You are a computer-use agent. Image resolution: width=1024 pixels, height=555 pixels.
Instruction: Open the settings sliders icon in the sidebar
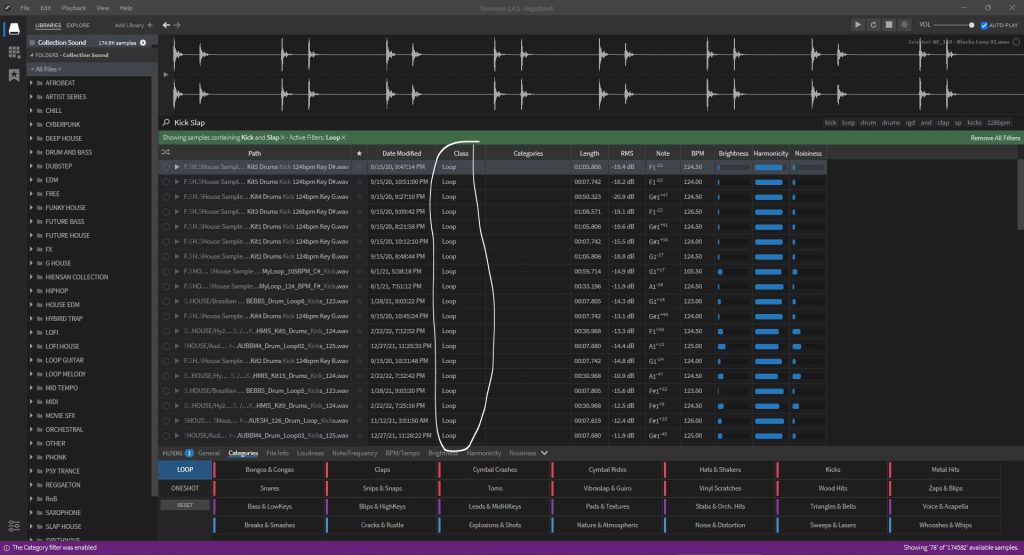14,526
